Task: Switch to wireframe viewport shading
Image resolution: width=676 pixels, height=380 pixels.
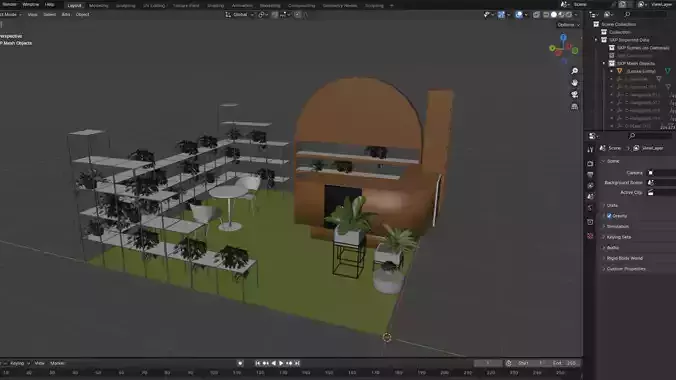Action: [x=546, y=15]
